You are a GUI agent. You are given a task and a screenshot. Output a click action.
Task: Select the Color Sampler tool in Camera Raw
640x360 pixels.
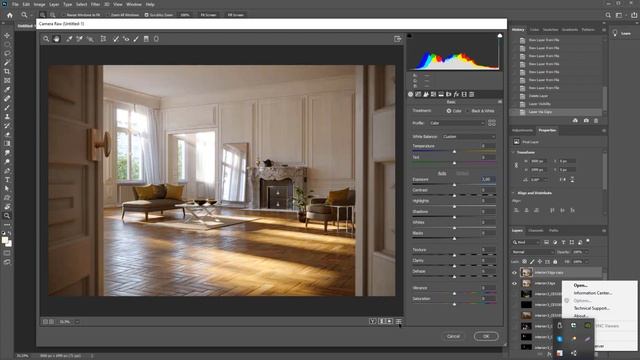click(80, 39)
